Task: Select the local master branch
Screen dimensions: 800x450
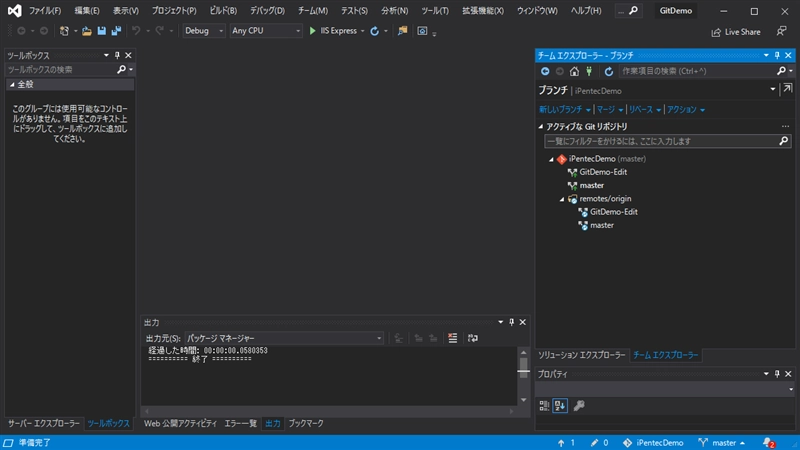Action: pyautogui.click(x=591, y=186)
